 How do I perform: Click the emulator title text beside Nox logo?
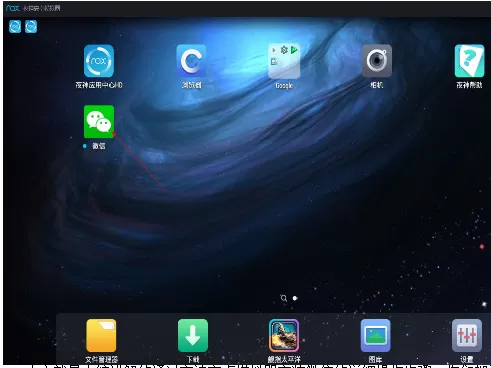(x=42, y=8)
